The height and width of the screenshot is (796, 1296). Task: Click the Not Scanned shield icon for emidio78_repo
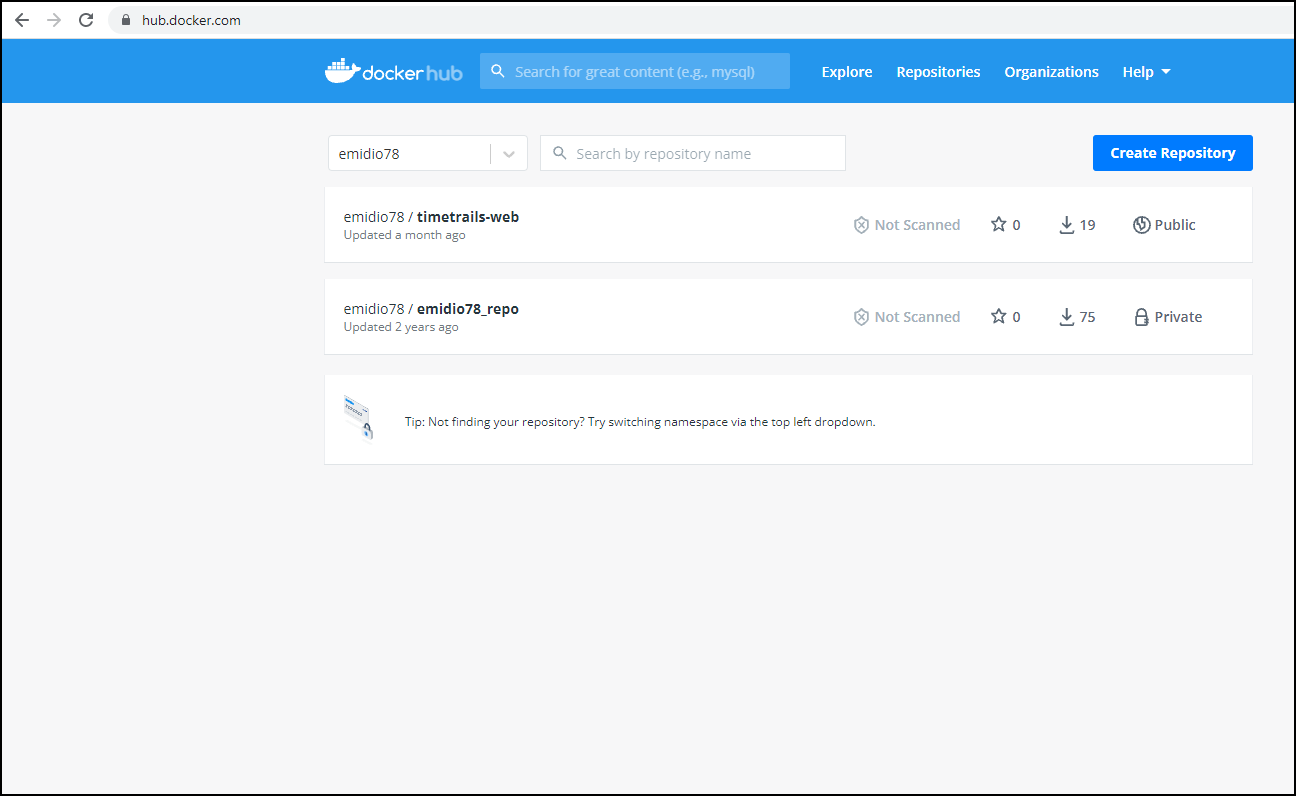pos(861,317)
